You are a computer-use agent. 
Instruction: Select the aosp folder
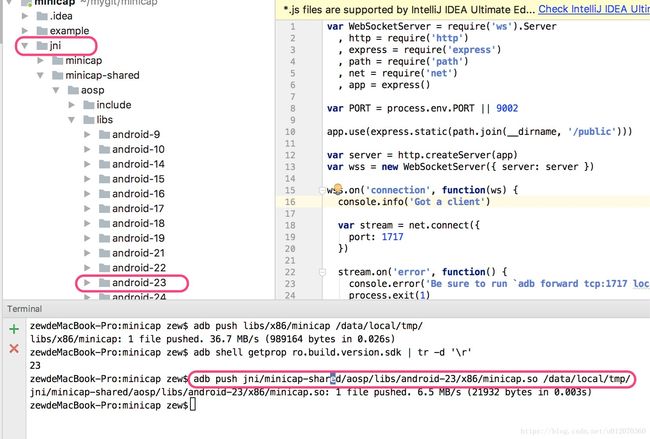pos(86,90)
